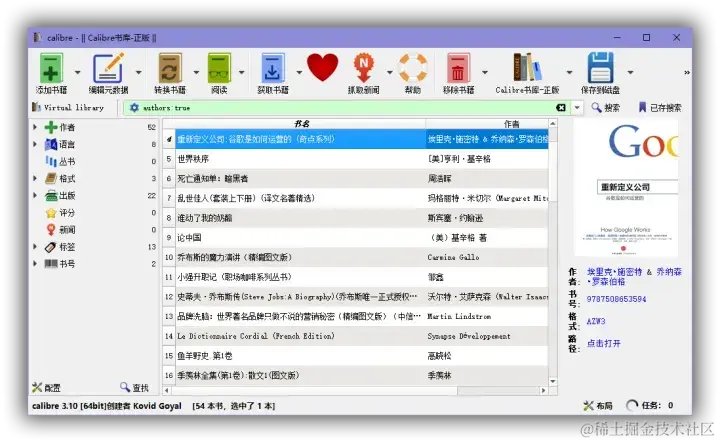Expand the 格式 formats tree node
This screenshot has height=443, width=720.
pos(35,178)
